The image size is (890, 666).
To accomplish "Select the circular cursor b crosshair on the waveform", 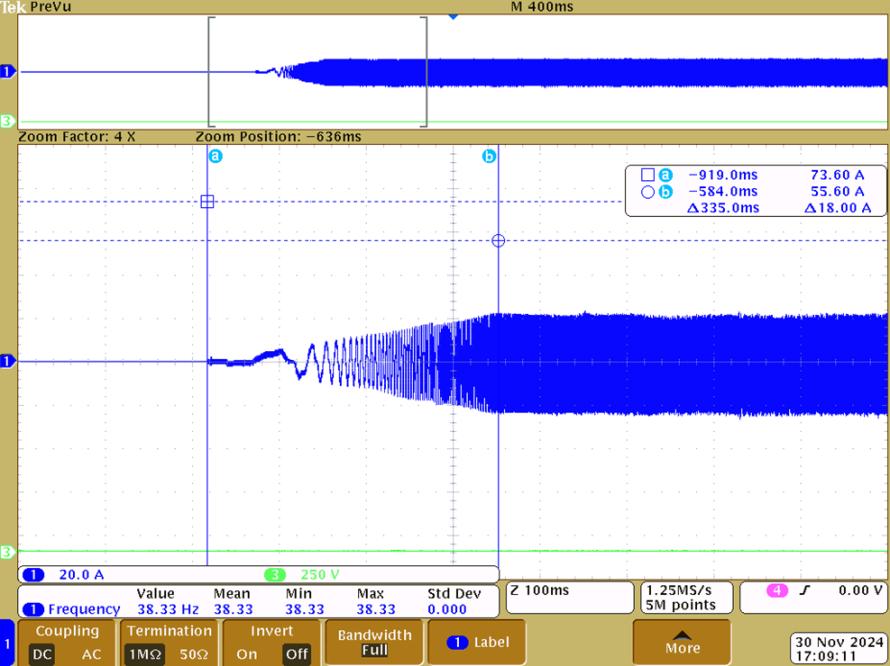I will 499,240.
